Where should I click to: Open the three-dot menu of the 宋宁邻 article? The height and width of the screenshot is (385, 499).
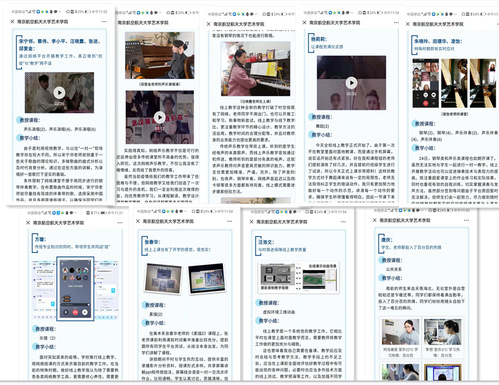(104, 21)
